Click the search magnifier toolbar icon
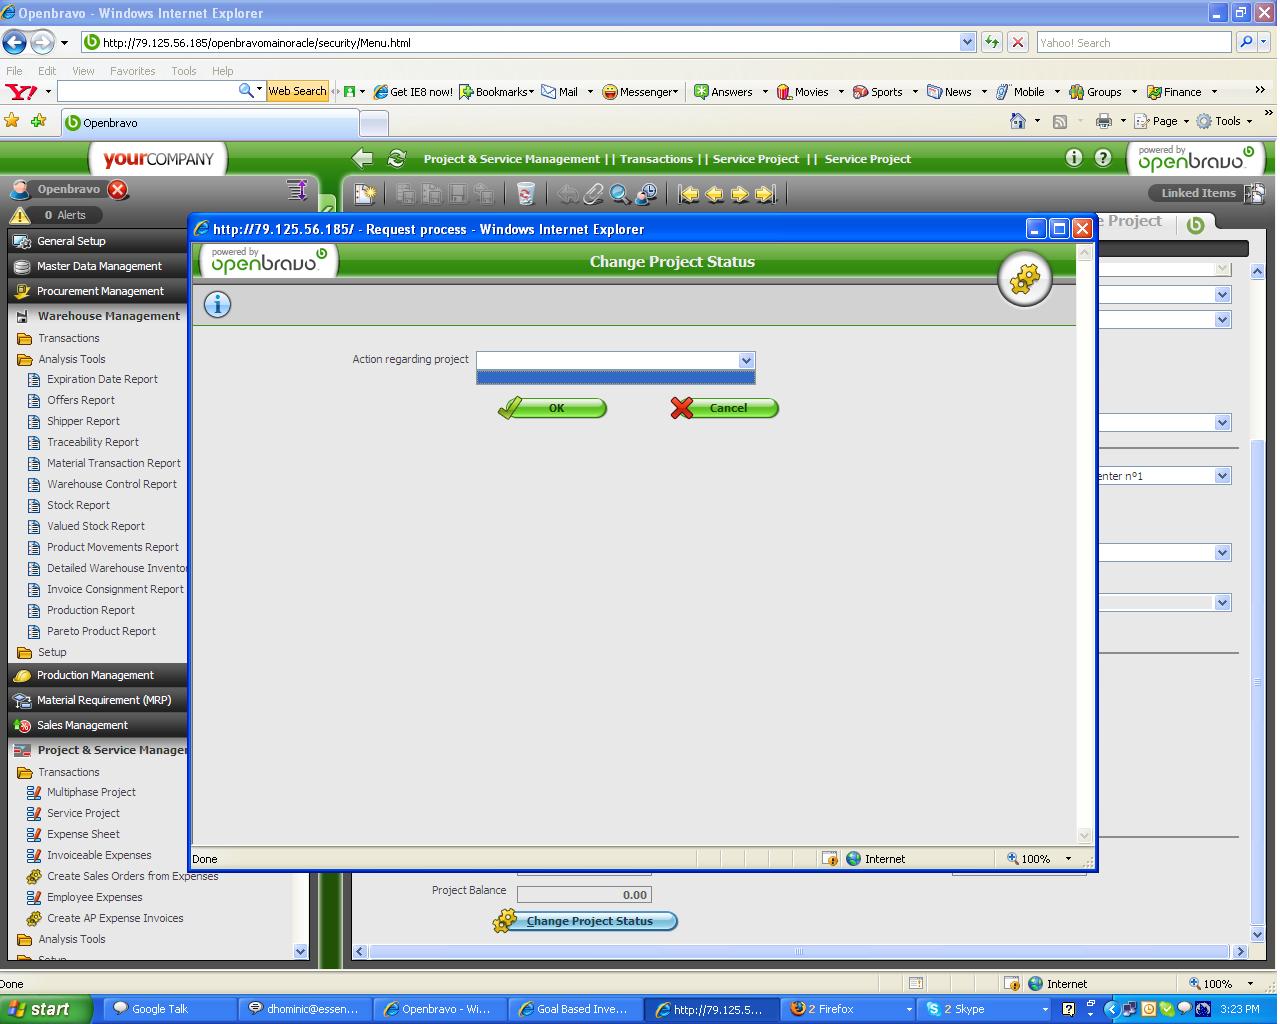 (x=620, y=194)
